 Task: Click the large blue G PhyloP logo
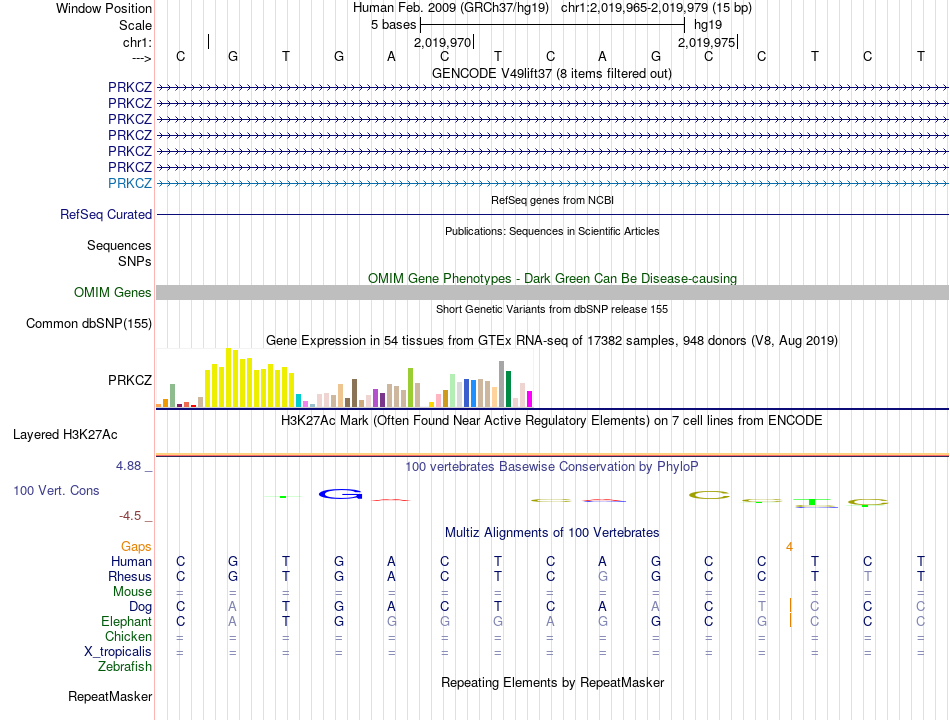click(340, 495)
